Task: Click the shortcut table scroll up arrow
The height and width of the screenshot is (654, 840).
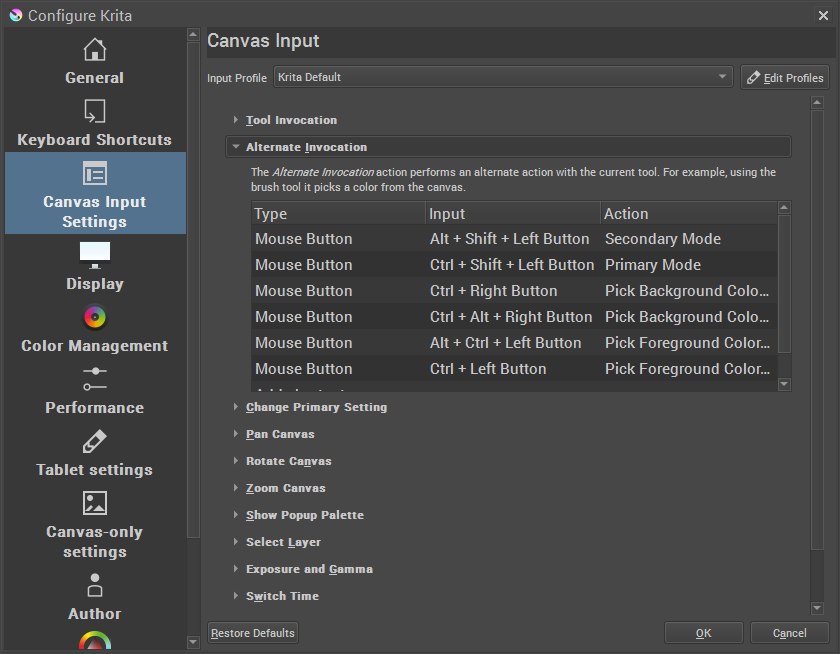Action: (x=784, y=207)
